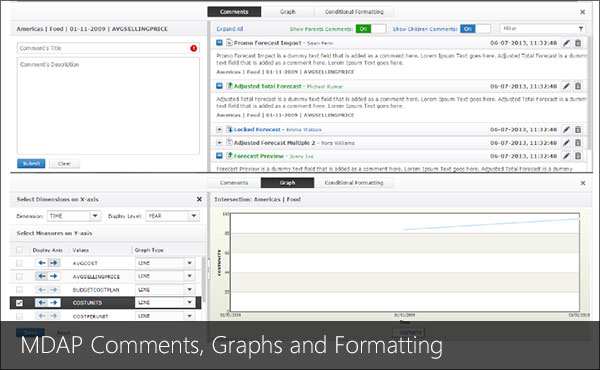Click the red error icon in Comment's Title
600x370 pixels.
[x=194, y=48]
